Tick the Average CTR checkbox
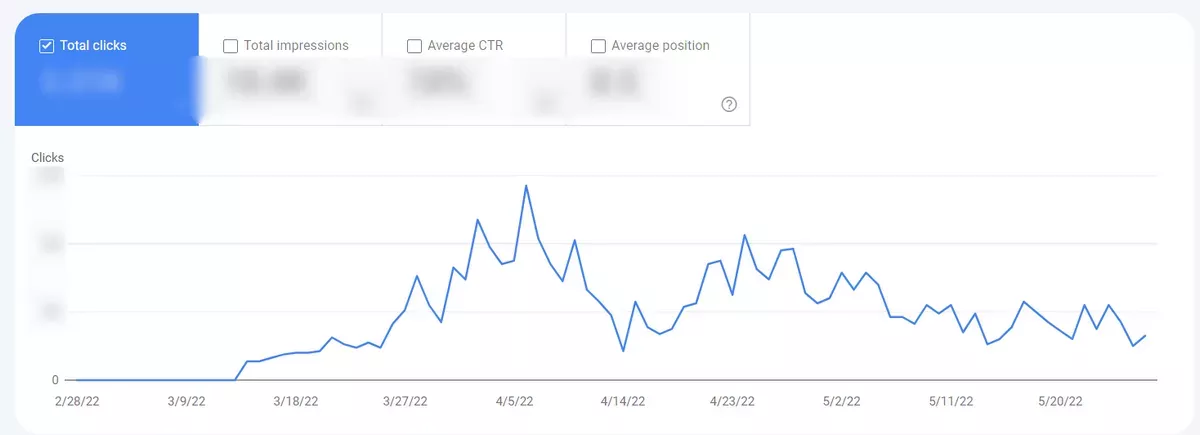Viewport: 1200px width, 435px height. pyautogui.click(x=414, y=46)
